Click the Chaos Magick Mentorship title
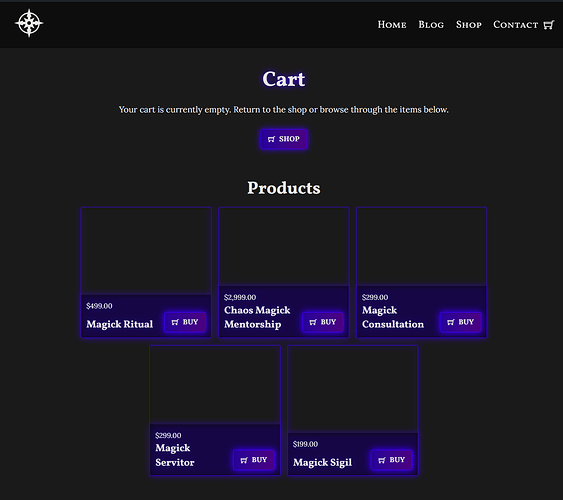 257,317
